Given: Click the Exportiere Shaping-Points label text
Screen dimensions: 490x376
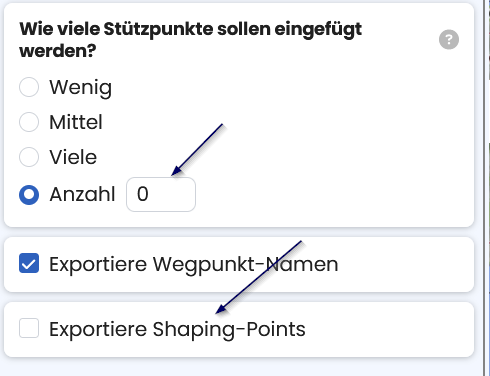Looking at the screenshot, I should [x=177, y=330].
